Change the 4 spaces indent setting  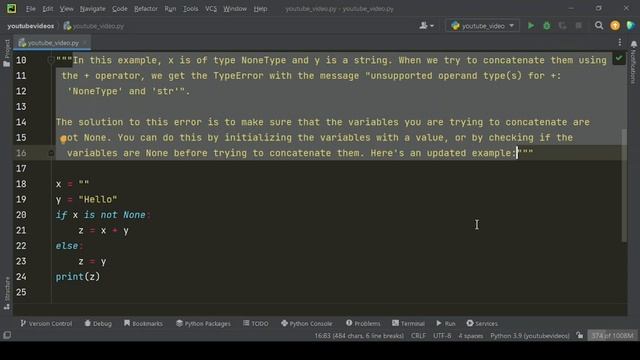471,336
